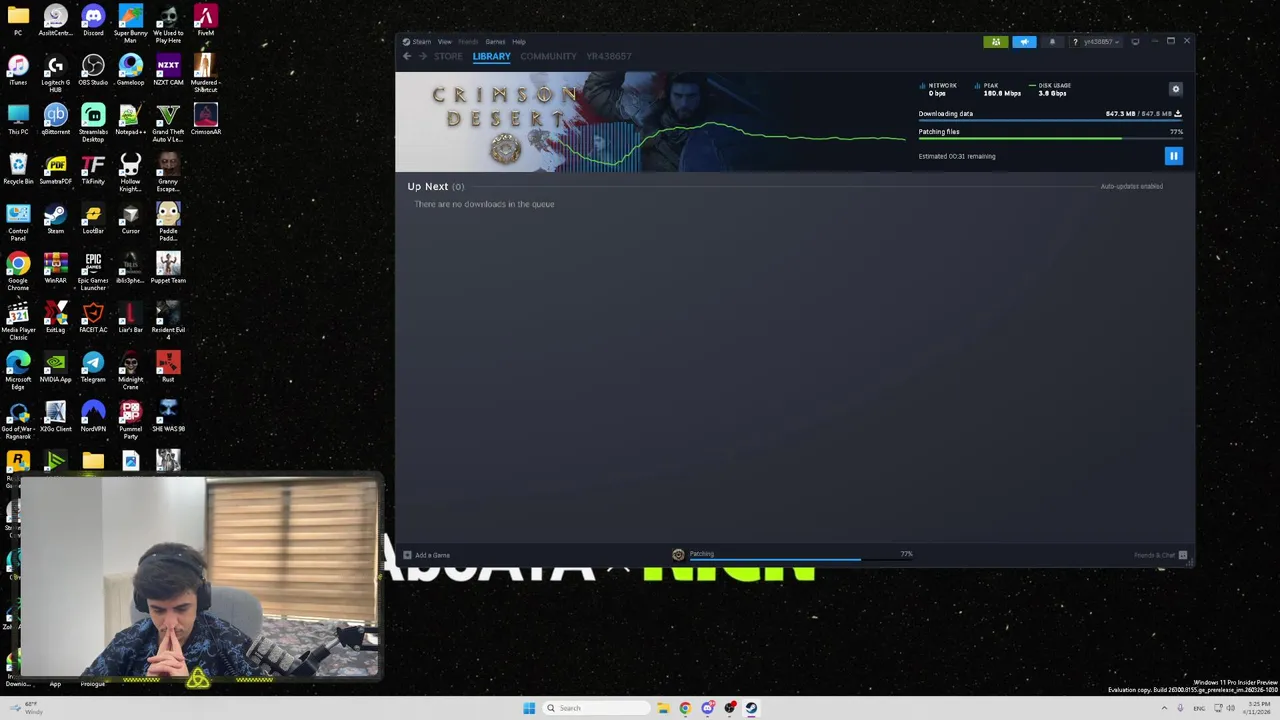Select the FiveM desktop icon

[205, 20]
